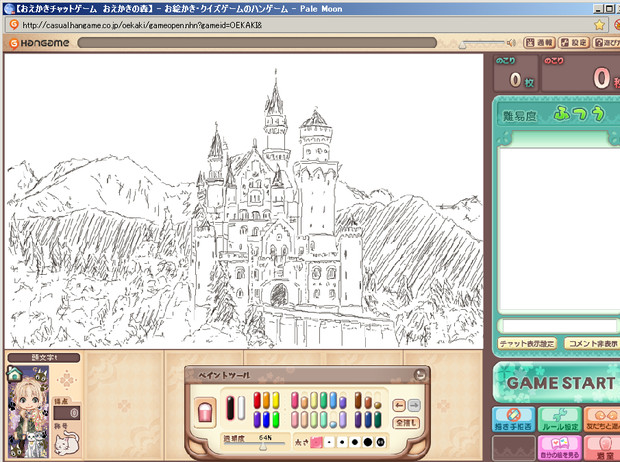Clear the whole canvas with 全消し
This screenshot has height=462, width=620.
coord(406,423)
